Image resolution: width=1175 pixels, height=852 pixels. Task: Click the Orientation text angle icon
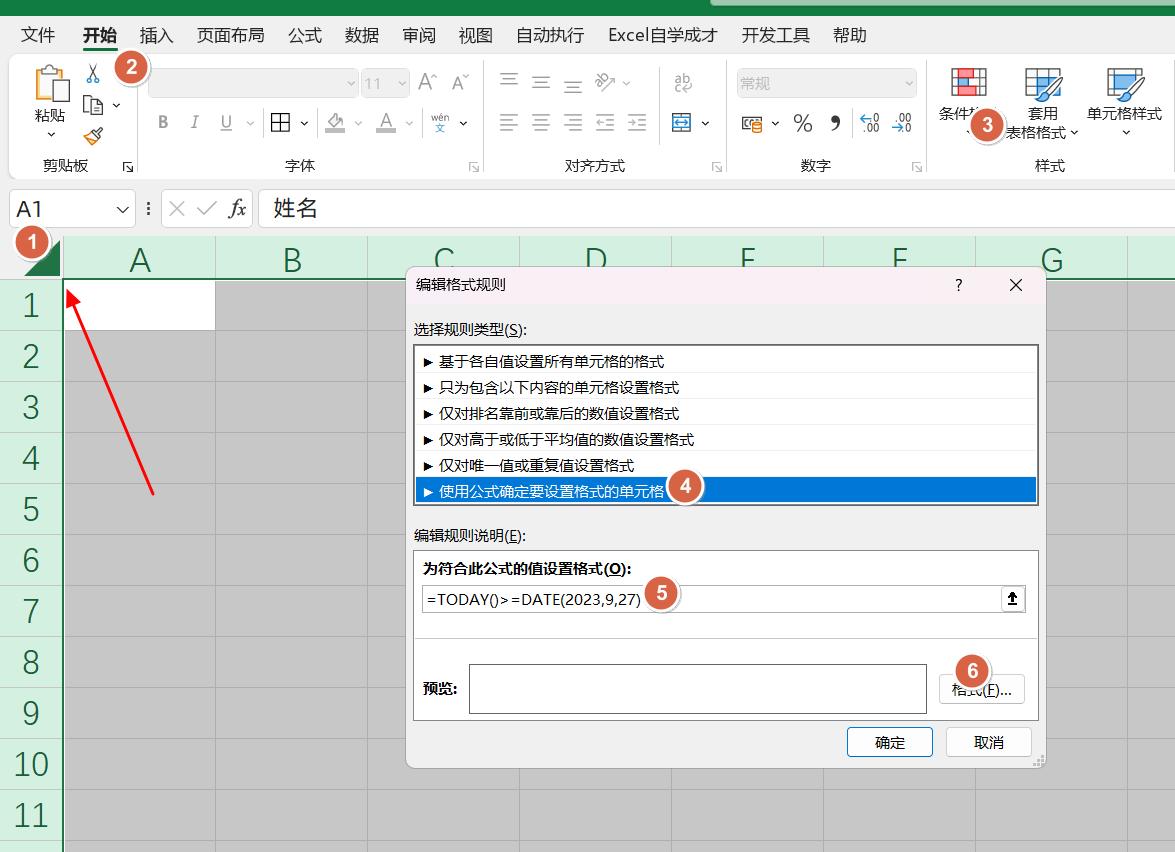605,82
